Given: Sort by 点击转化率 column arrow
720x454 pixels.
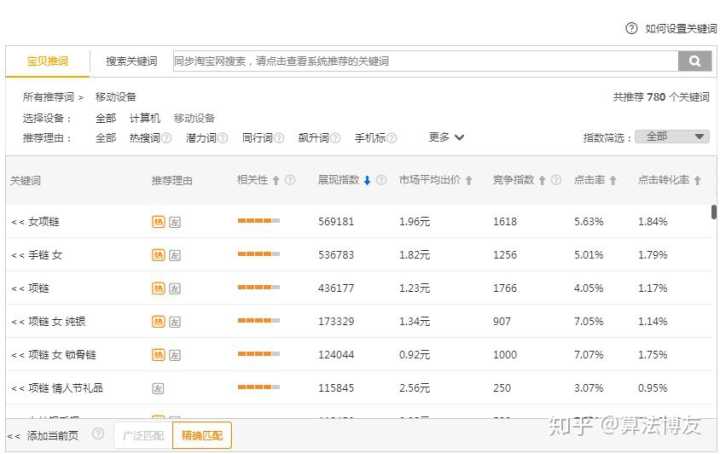Looking at the screenshot, I should click(697, 181).
